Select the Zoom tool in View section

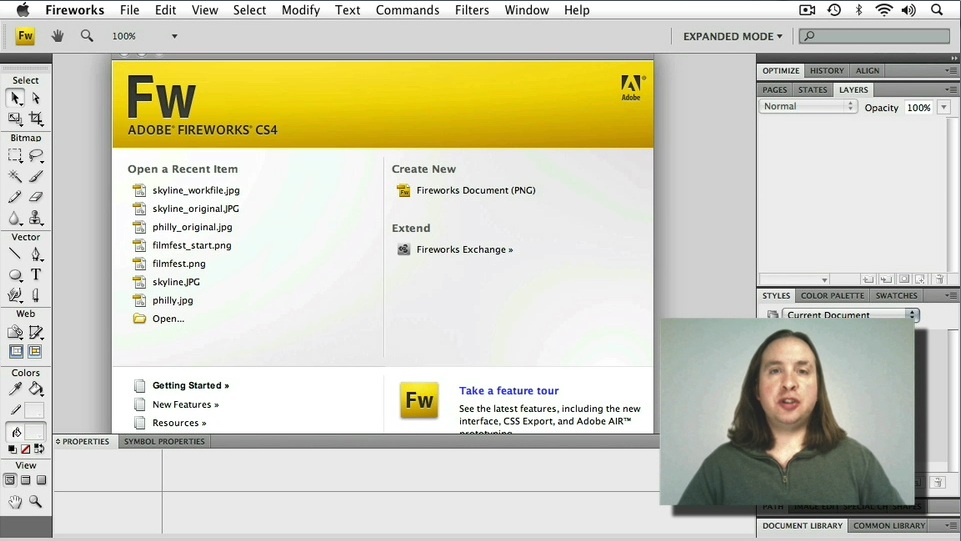[36, 502]
